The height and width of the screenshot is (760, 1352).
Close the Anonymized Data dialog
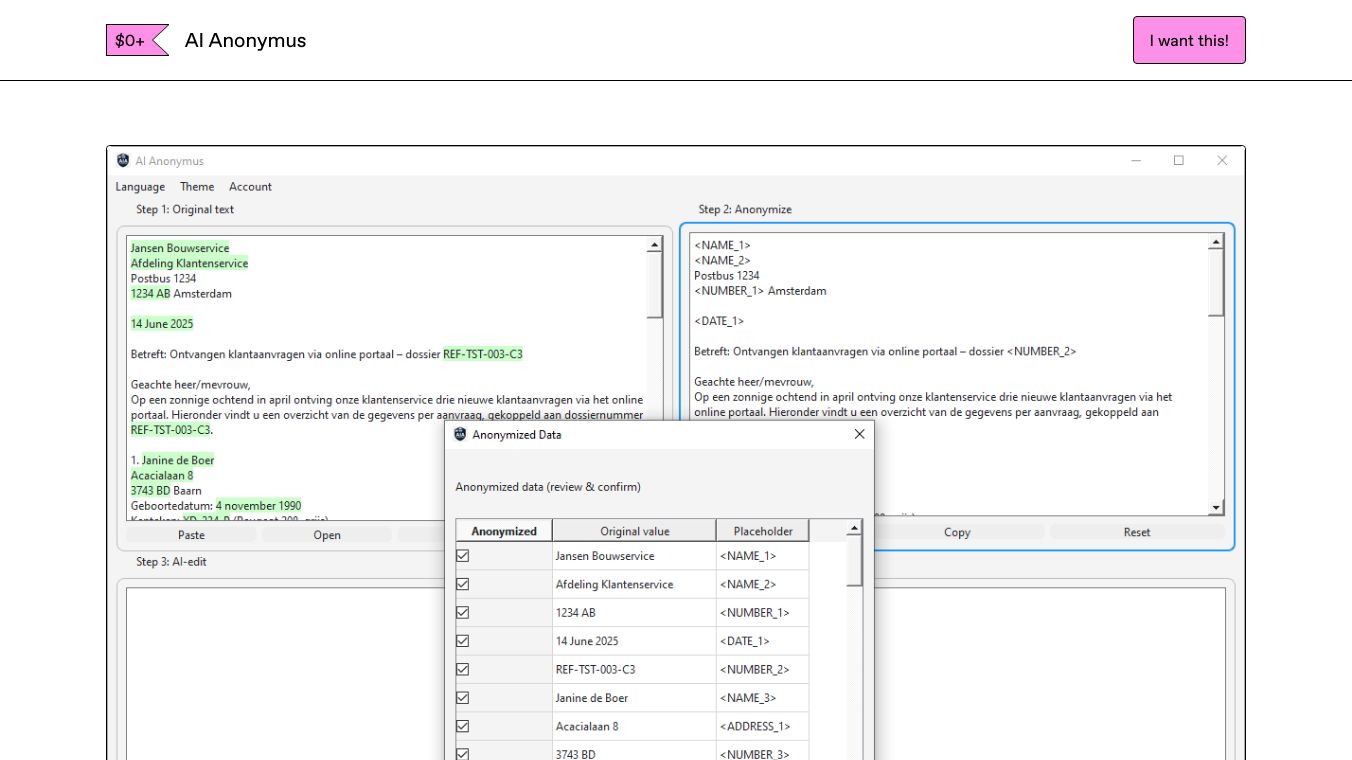pyautogui.click(x=859, y=435)
